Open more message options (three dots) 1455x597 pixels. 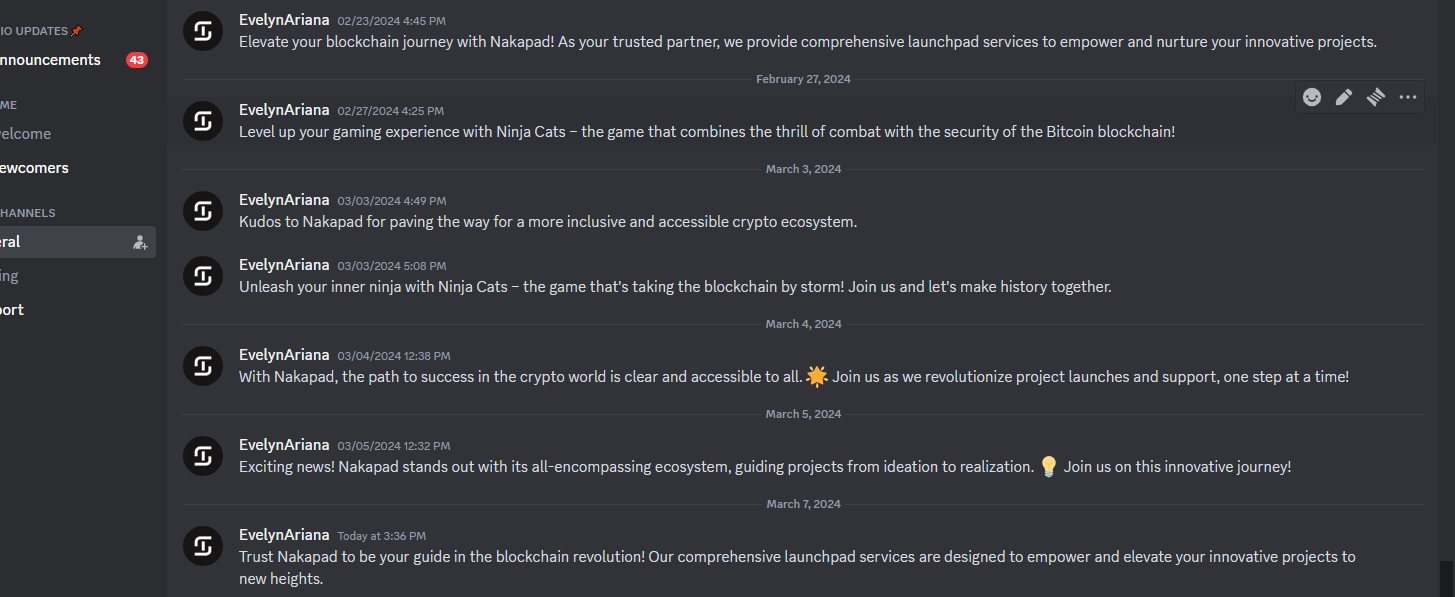1408,97
